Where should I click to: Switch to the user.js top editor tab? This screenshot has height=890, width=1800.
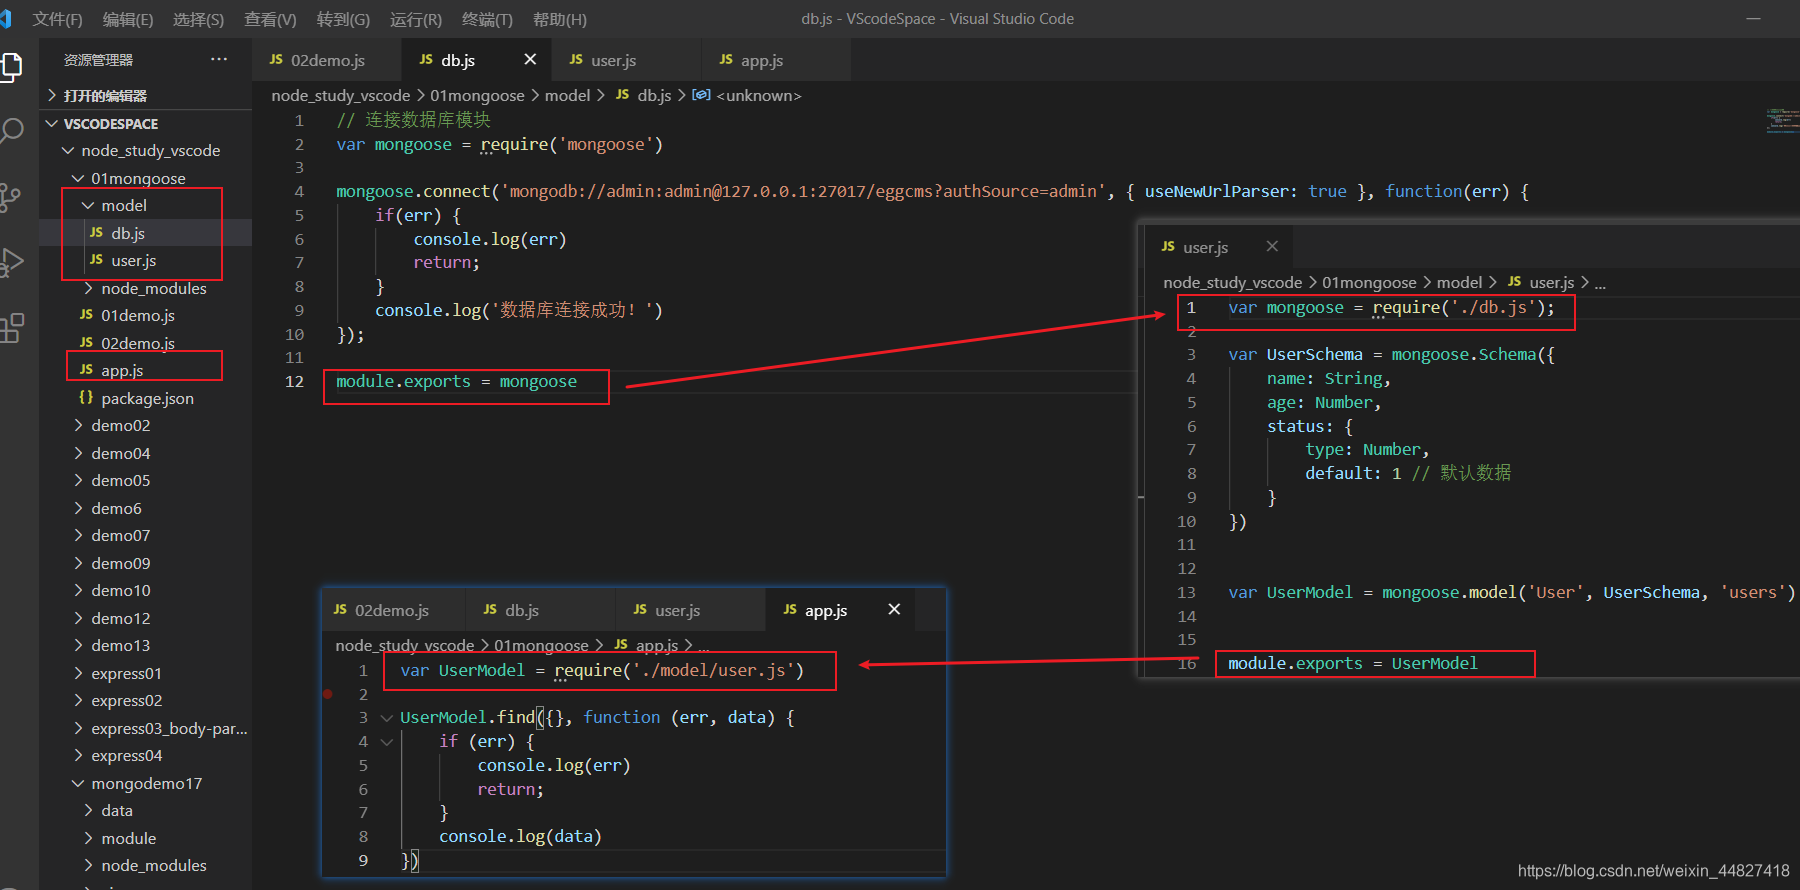tap(626, 60)
